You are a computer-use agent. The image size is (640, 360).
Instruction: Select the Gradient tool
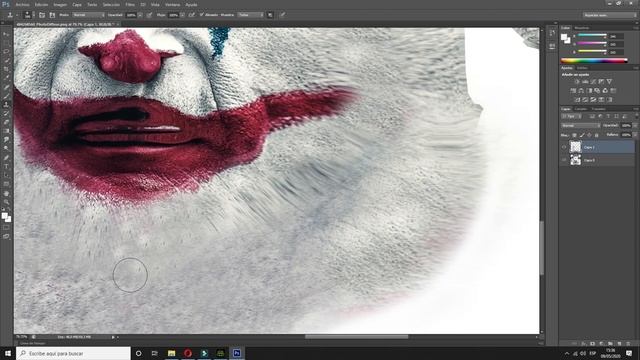coord(6,131)
